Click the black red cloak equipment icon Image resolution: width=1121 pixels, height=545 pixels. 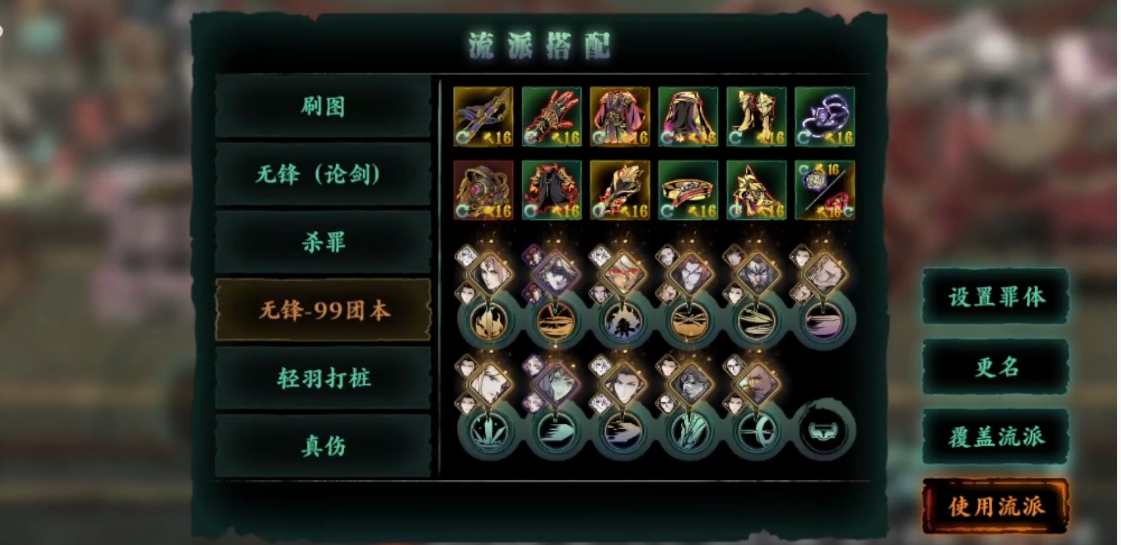[x=551, y=190]
